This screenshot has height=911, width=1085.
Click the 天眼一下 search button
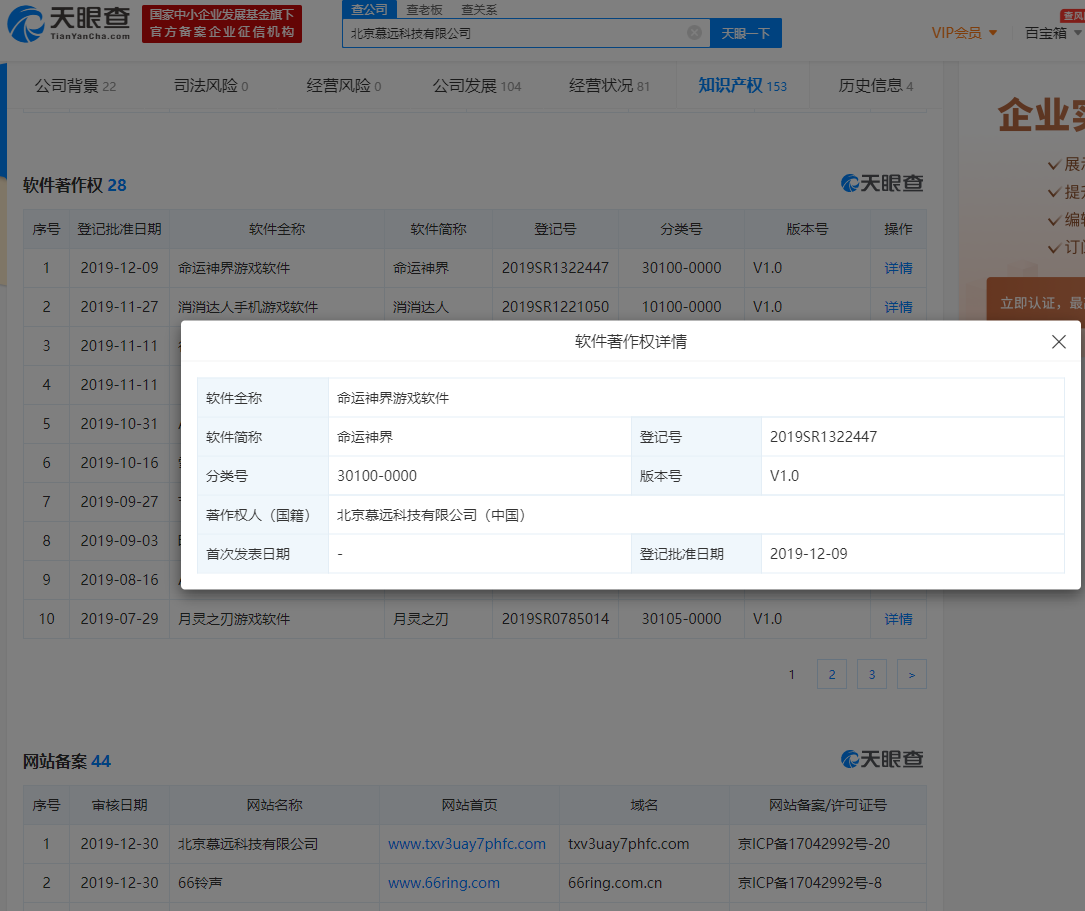click(746, 33)
